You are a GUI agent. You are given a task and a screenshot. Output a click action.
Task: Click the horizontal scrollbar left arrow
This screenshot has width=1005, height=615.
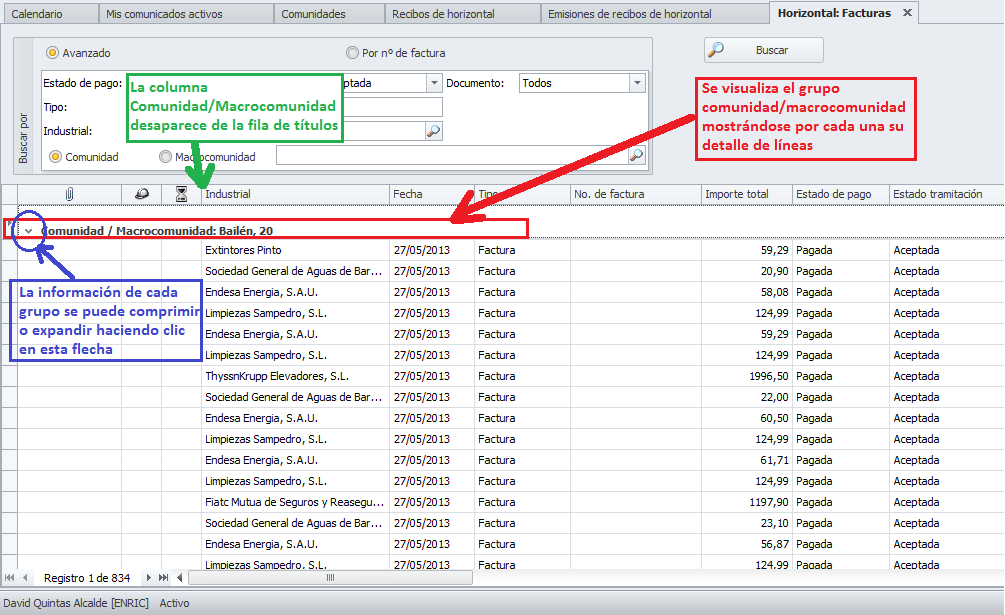[x=180, y=578]
